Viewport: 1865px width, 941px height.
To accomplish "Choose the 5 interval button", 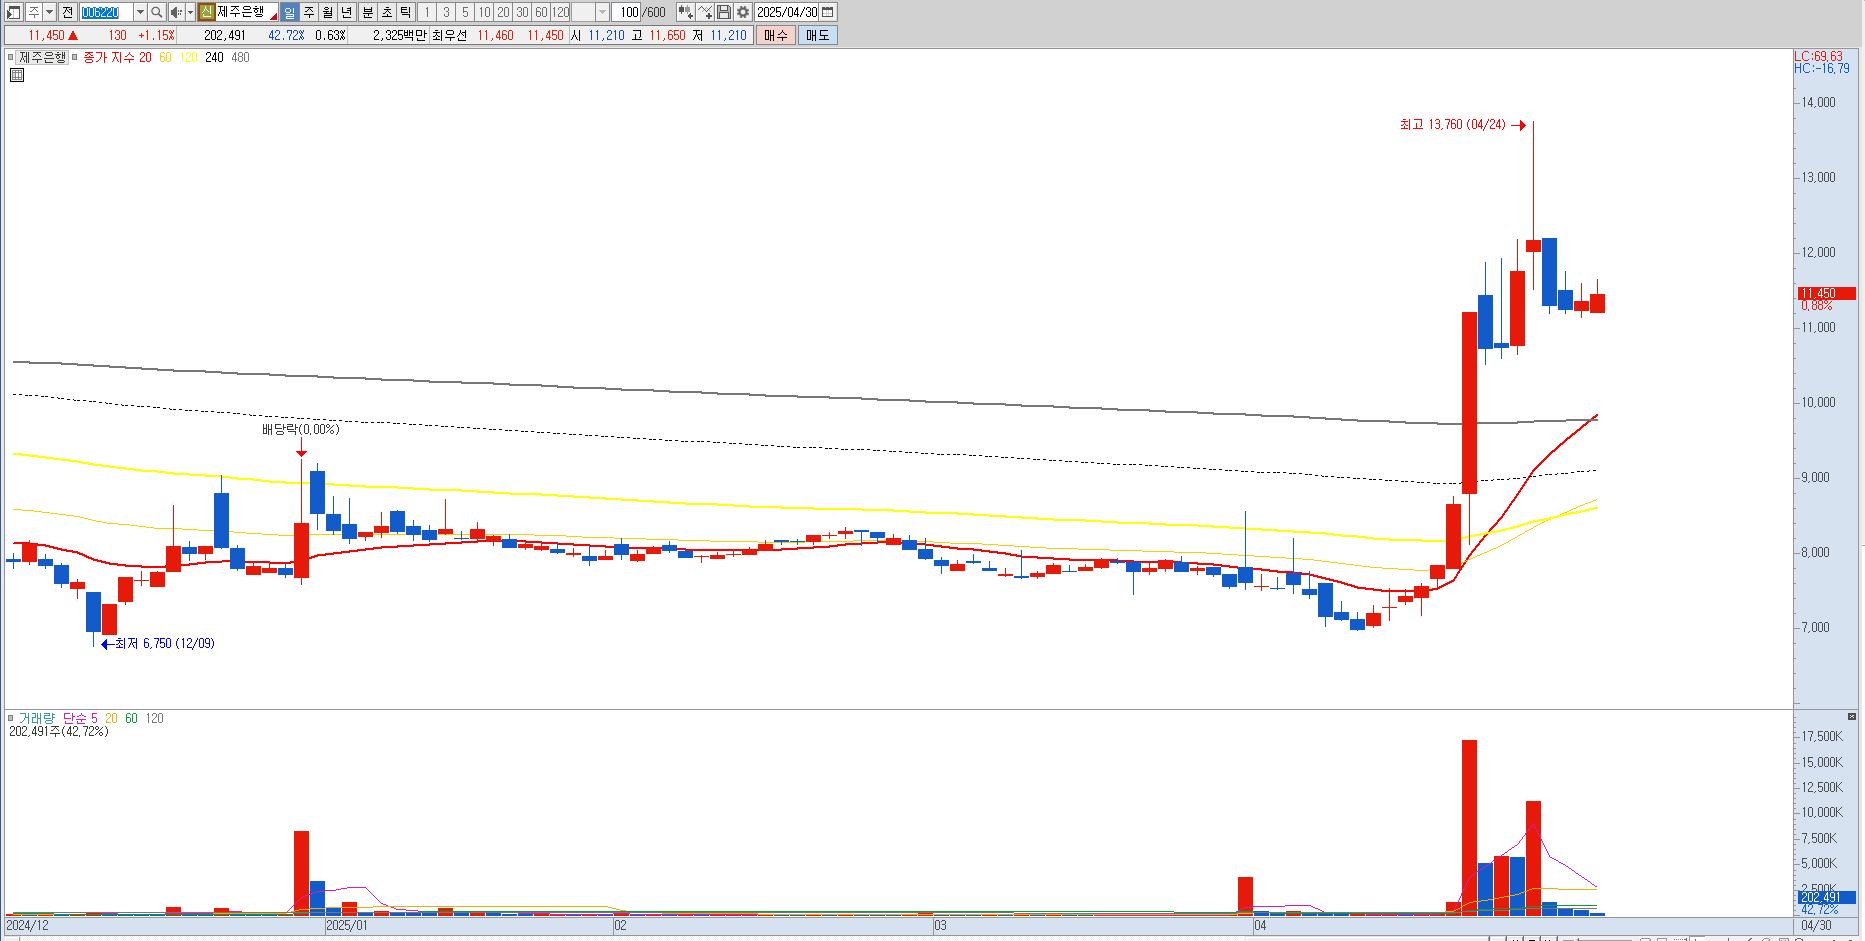I will coord(465,12).
